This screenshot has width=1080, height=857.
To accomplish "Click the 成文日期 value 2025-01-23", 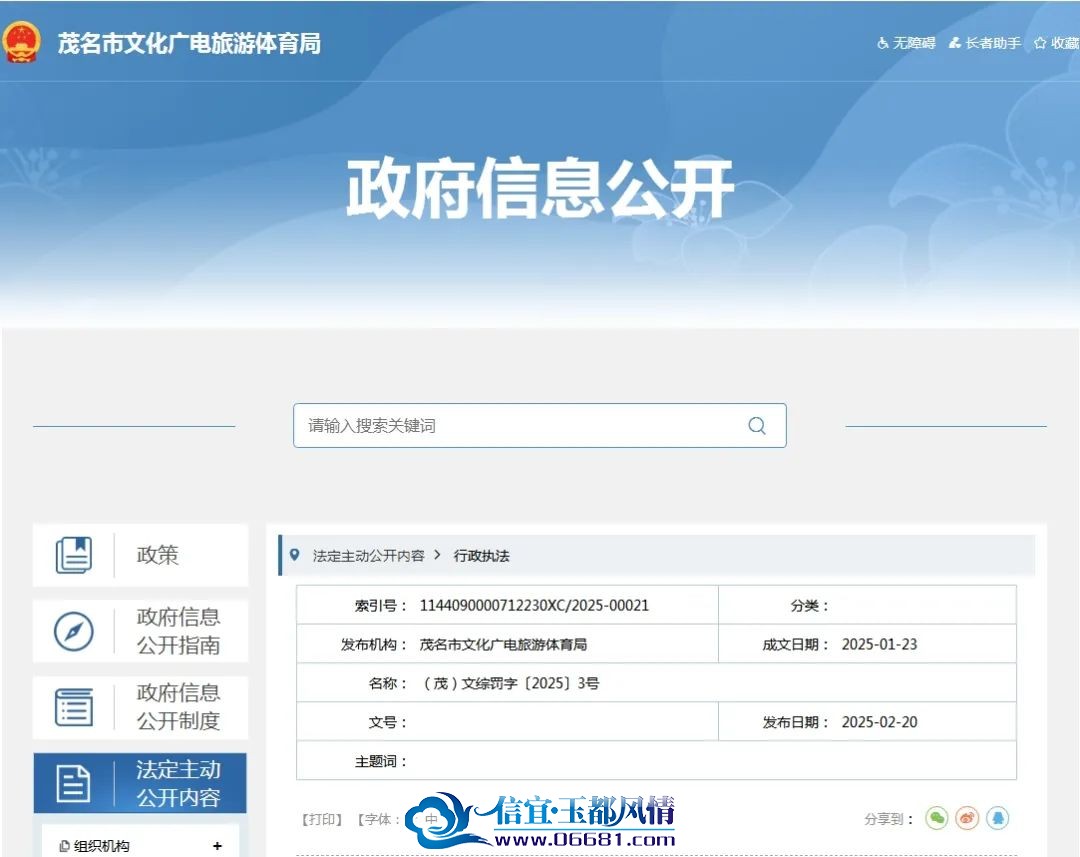I will pos(880,645).
